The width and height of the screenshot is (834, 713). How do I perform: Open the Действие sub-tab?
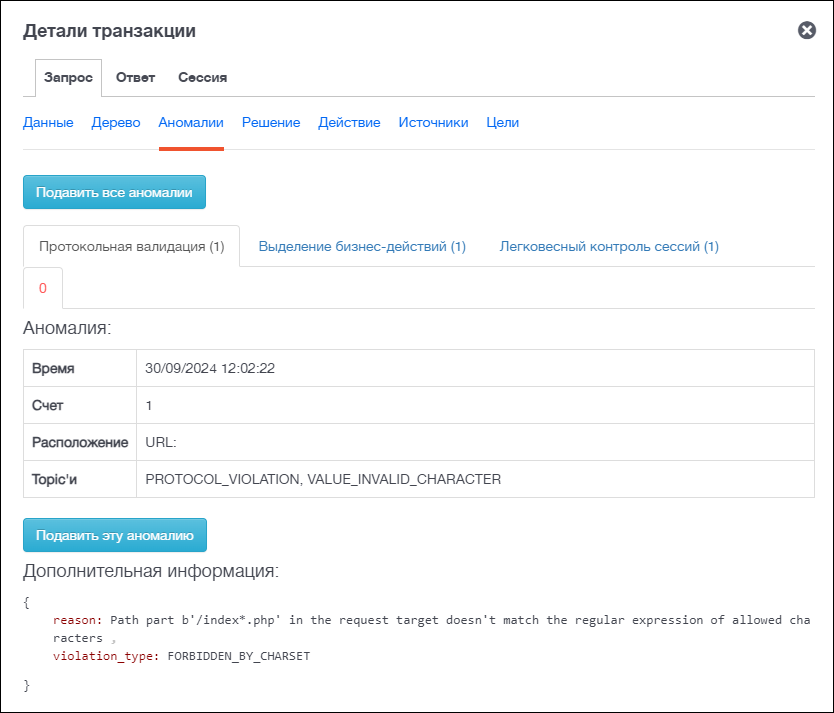(x=349, y=122)
